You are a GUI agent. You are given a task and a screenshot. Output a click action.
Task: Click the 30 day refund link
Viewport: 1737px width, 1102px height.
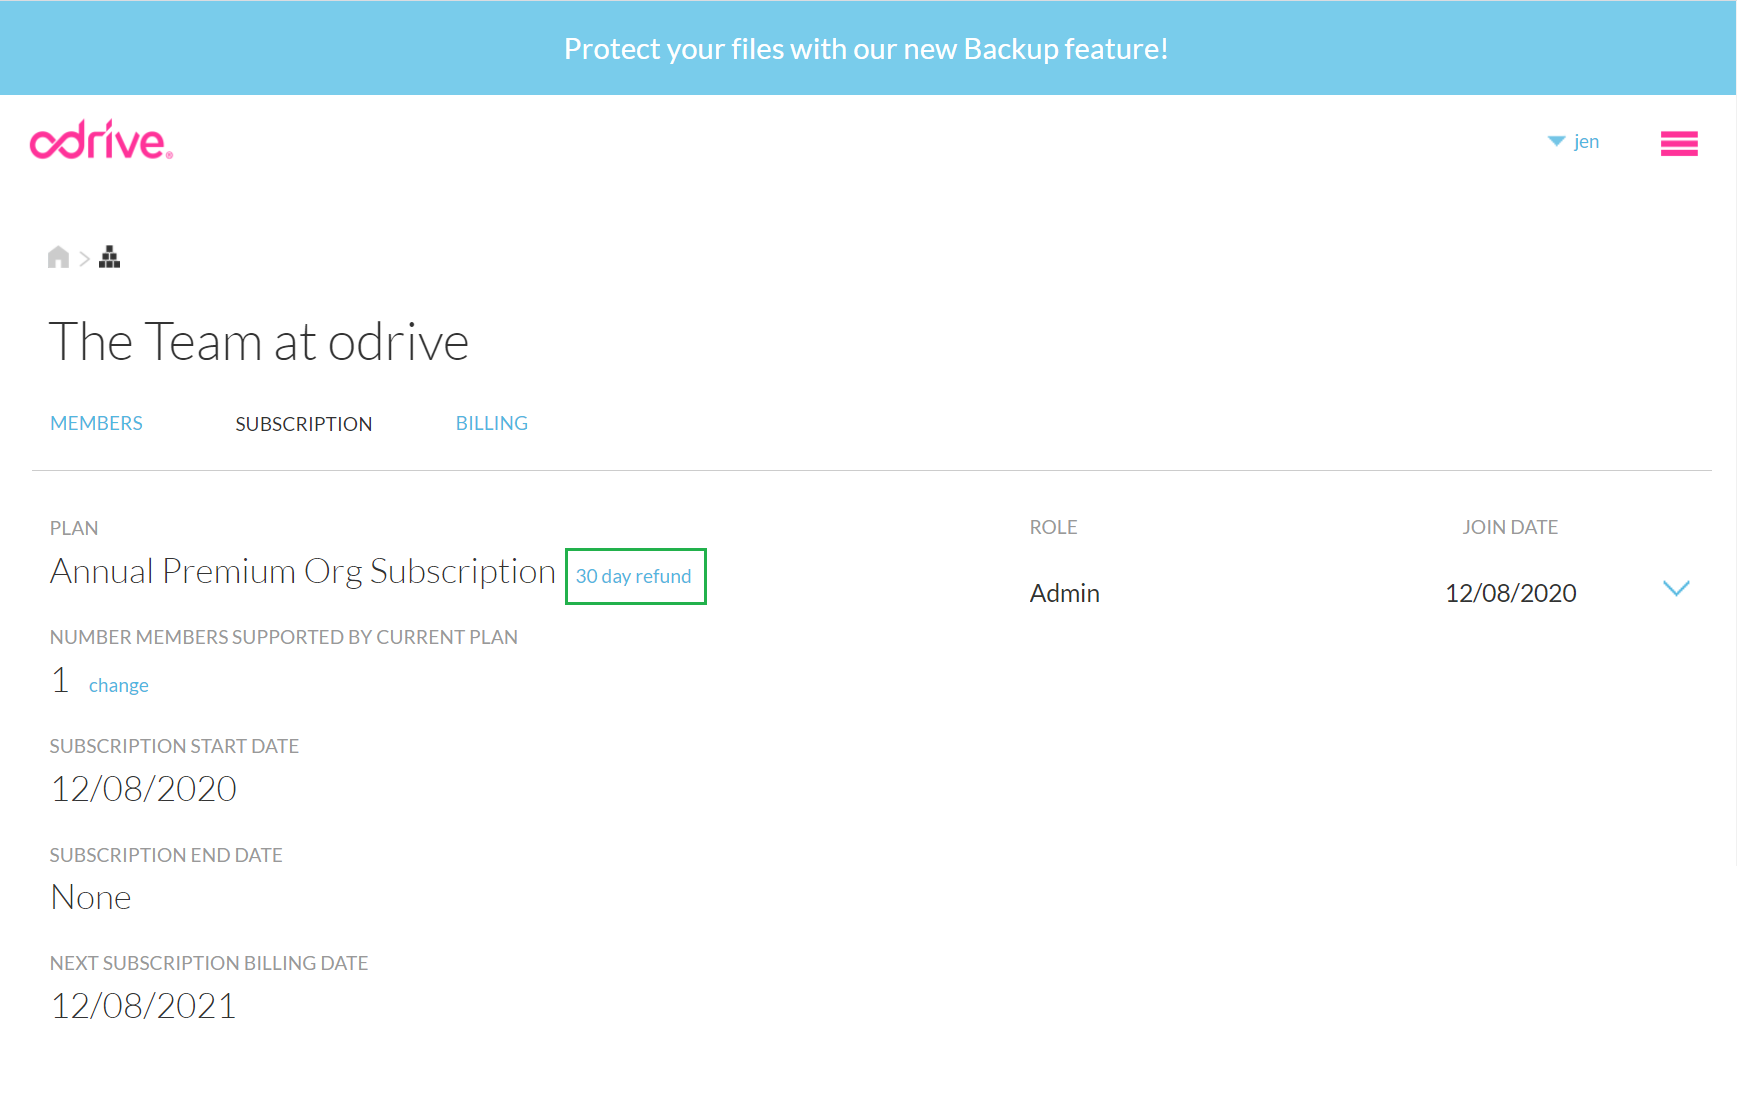(634, 576)
